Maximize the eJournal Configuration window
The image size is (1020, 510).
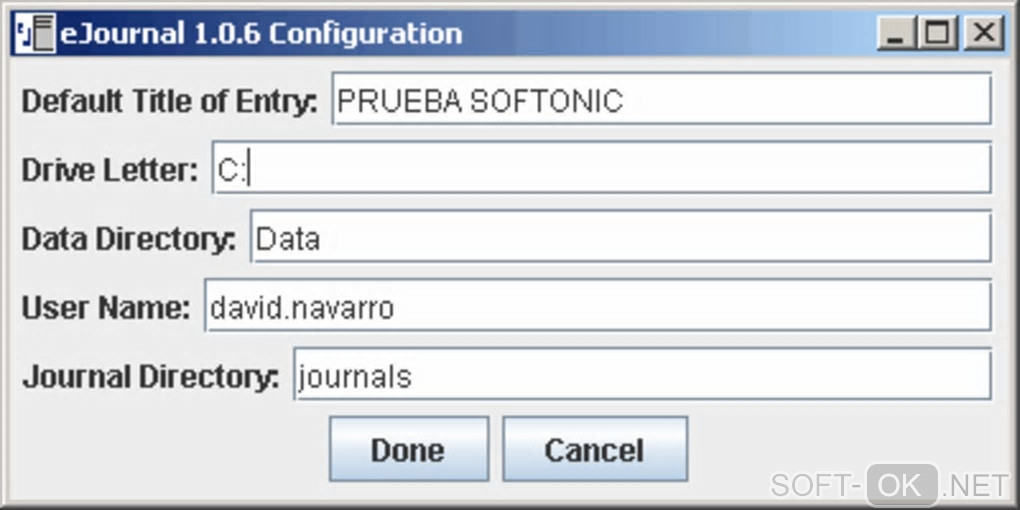[938, 35]
